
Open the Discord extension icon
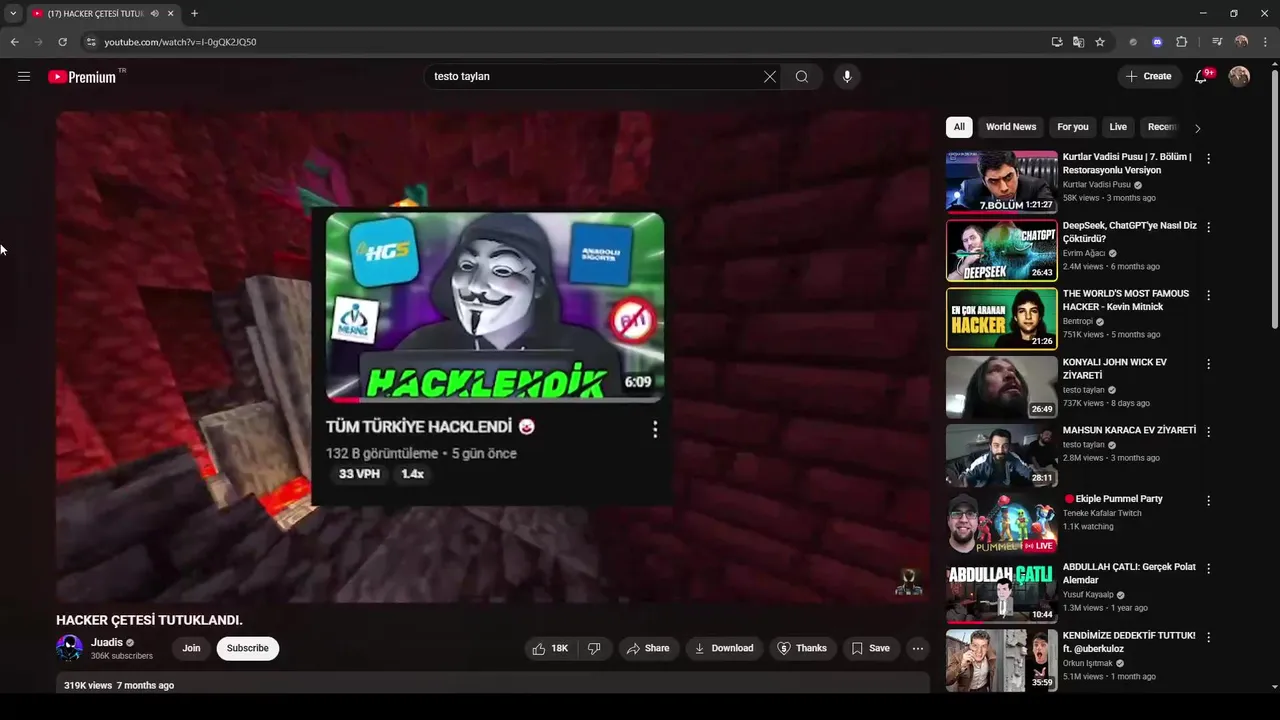1157,42
